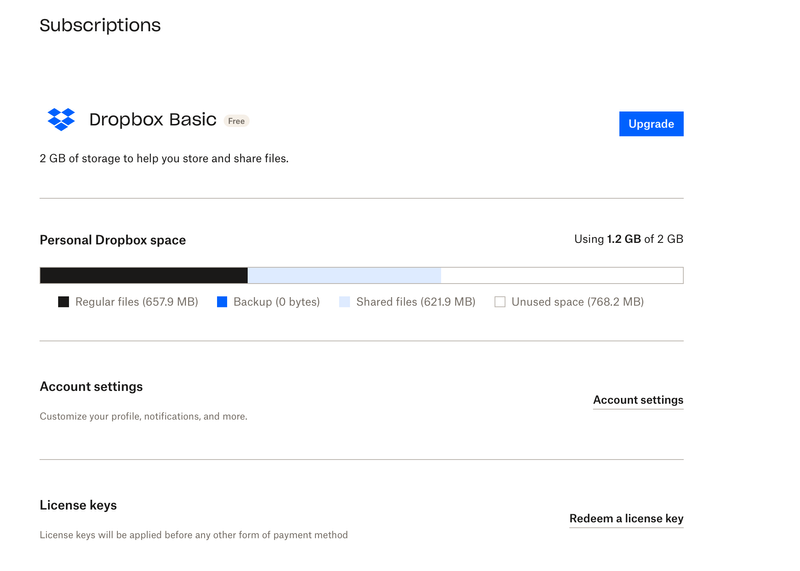This screenshot has height=571, width=800.
Task: Click the Using 1.2 GB of 2 GB text
Action: [x=628, y=239]
